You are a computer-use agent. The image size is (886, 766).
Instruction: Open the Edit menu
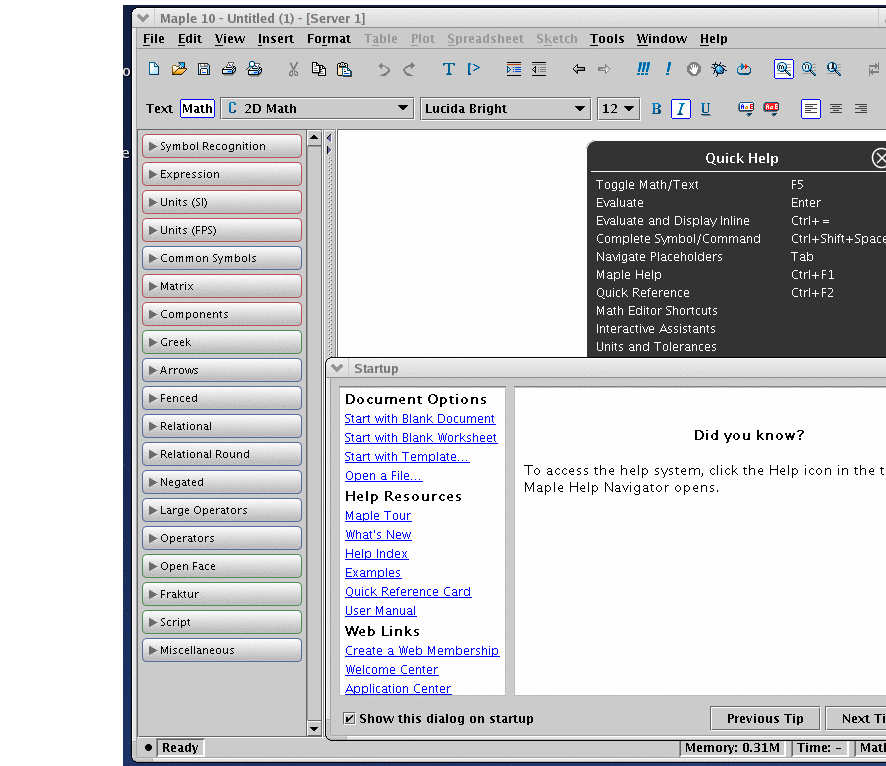pos(190,38)
